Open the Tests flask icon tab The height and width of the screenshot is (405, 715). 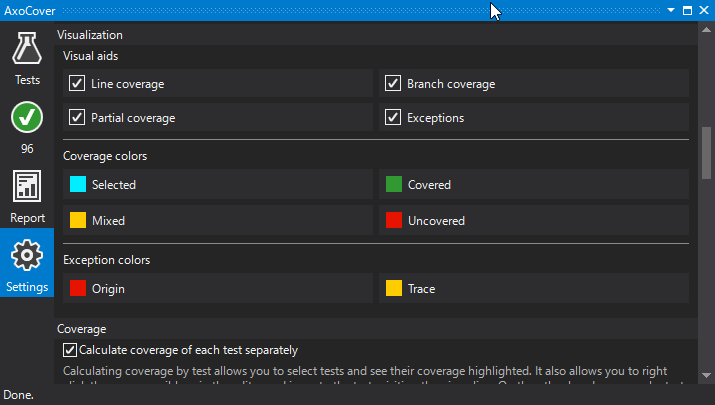(x=27, y=48)
